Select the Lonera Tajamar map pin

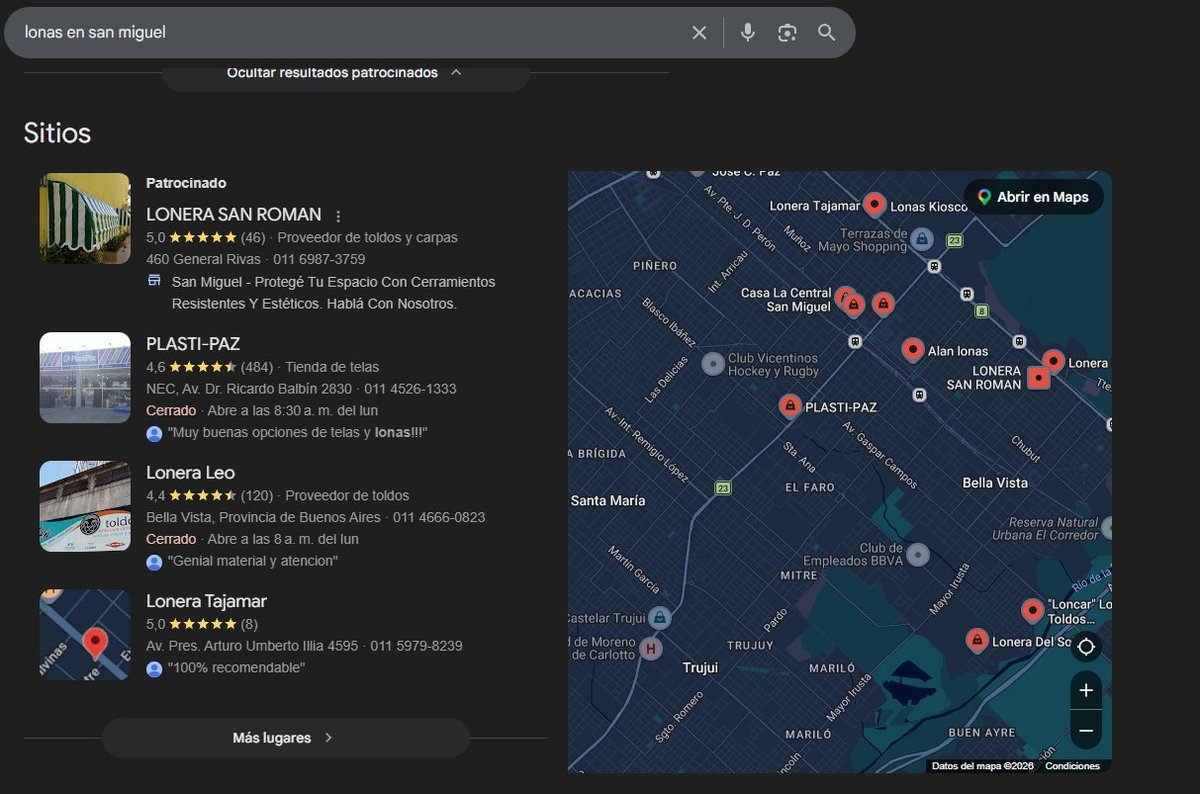875,204
